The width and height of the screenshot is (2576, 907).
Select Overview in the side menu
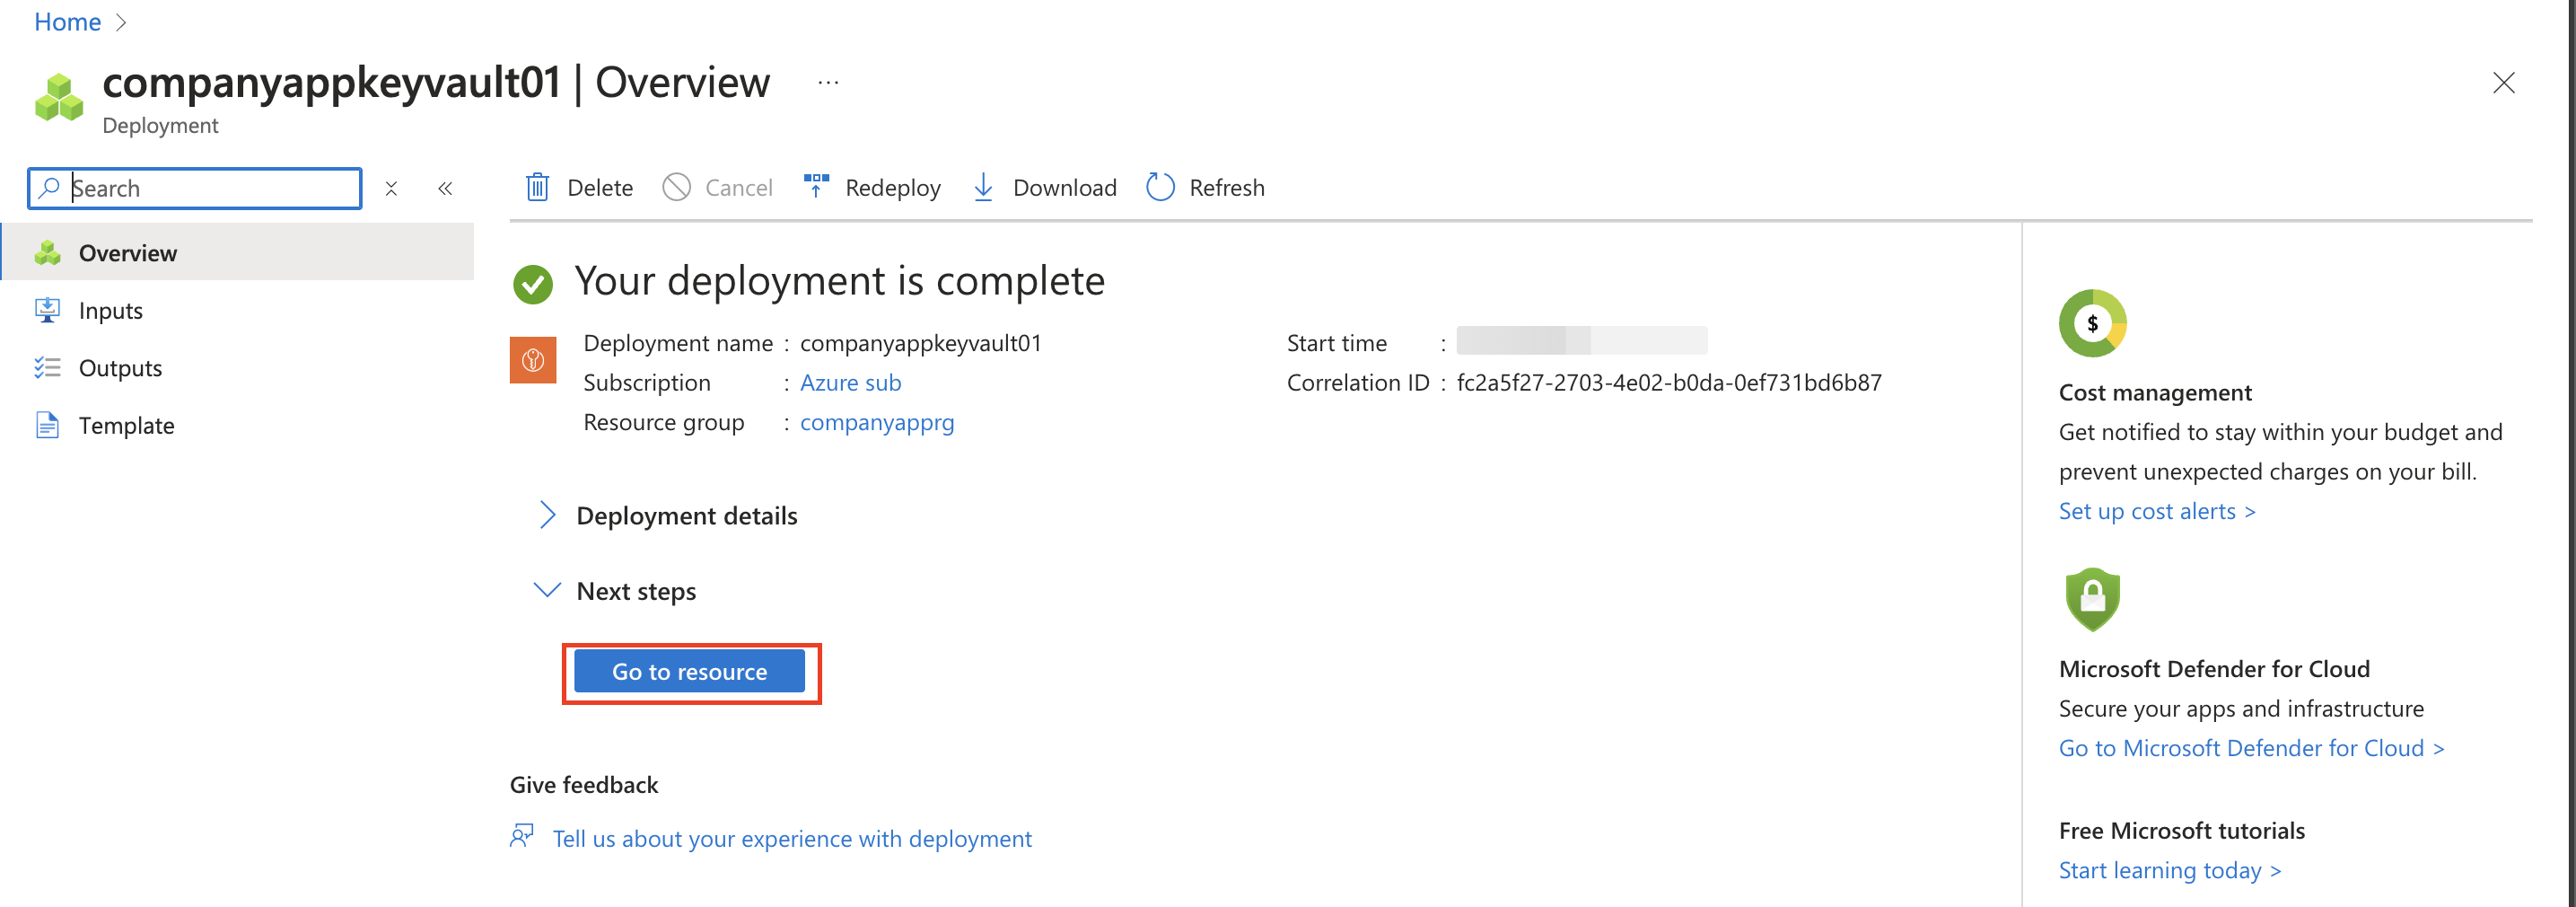tap(238, 253)
